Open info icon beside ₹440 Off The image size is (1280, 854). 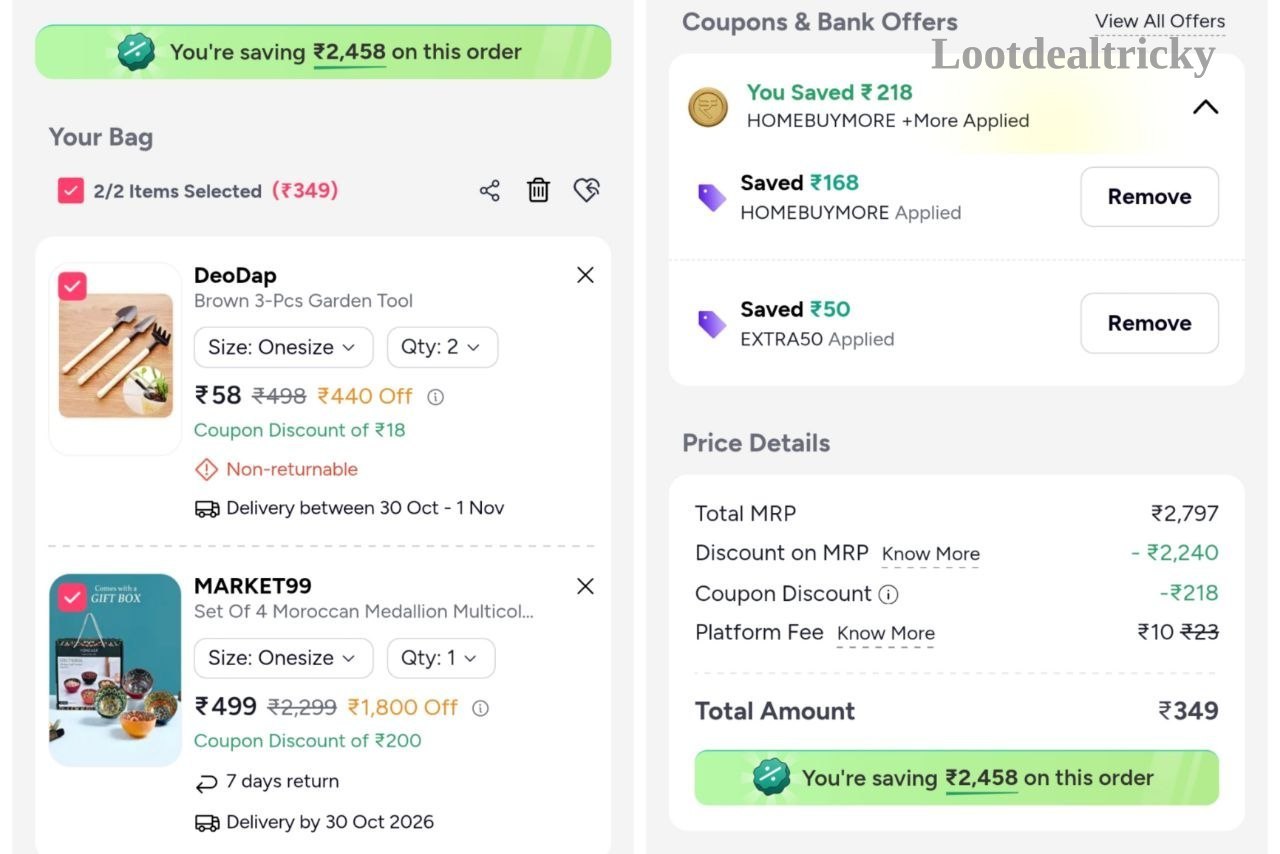(435, 397)
